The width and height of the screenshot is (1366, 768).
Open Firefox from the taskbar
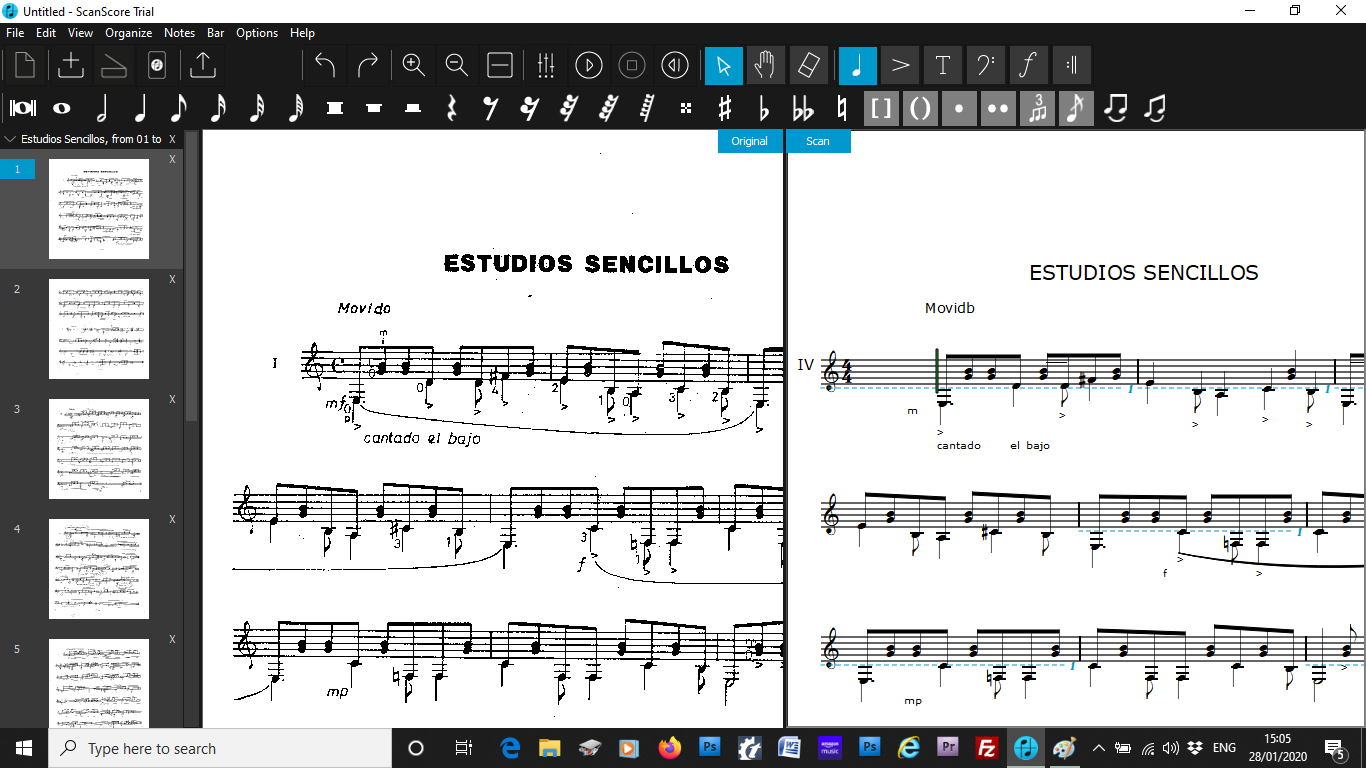[x=669, y=748]
